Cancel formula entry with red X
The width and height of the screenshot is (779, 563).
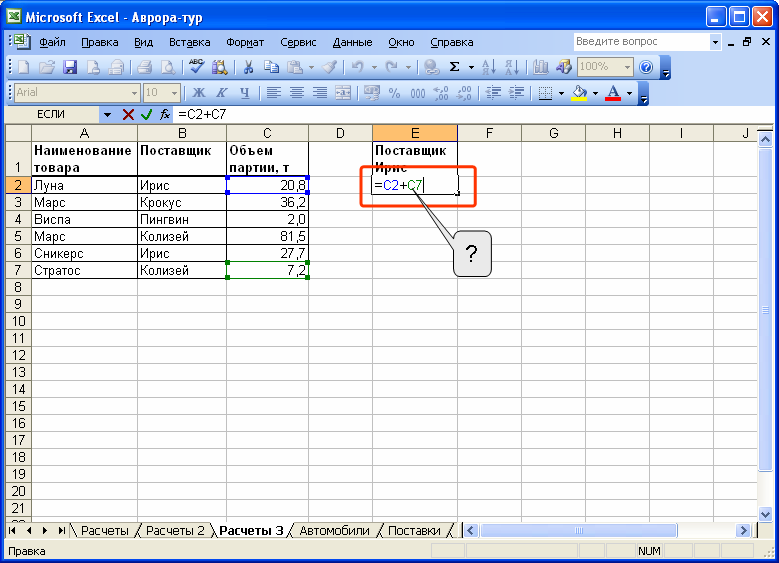pos(128,115)
